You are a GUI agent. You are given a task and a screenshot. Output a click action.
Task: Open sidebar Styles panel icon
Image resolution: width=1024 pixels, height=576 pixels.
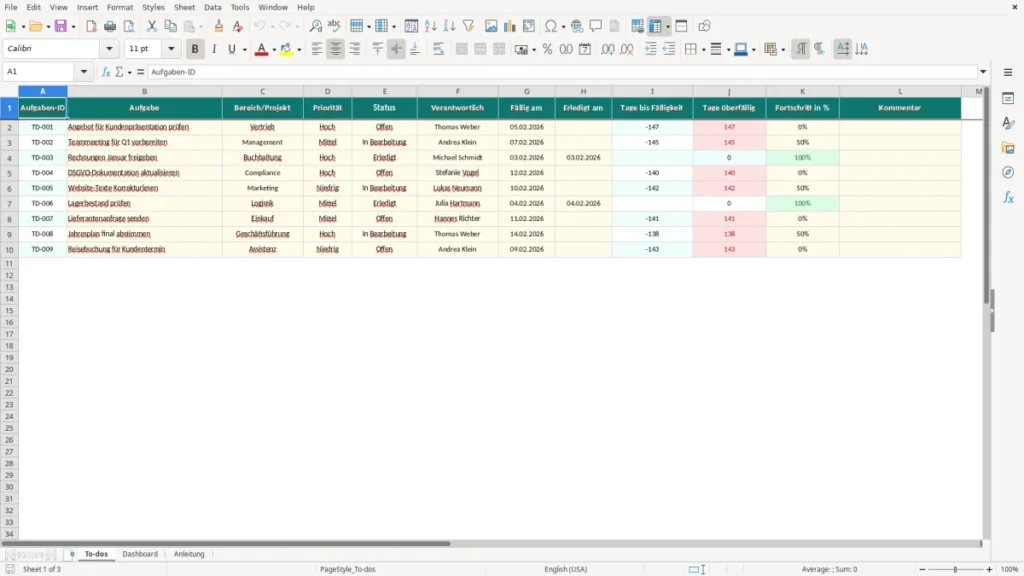click(x=1008, y=123)
